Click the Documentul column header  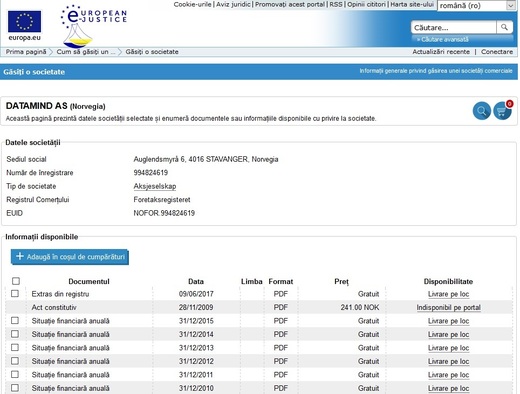[x=89, y=281]
